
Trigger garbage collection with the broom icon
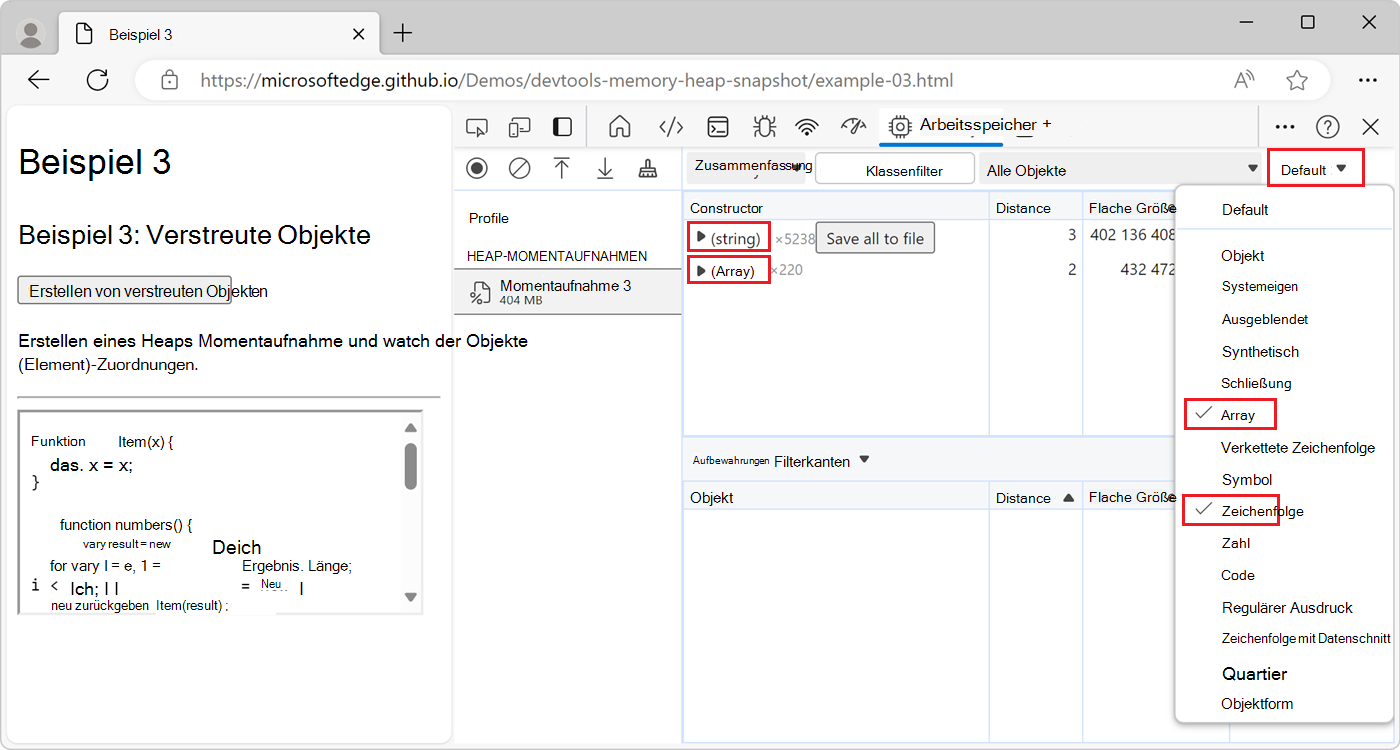click(x=647, y=169)
